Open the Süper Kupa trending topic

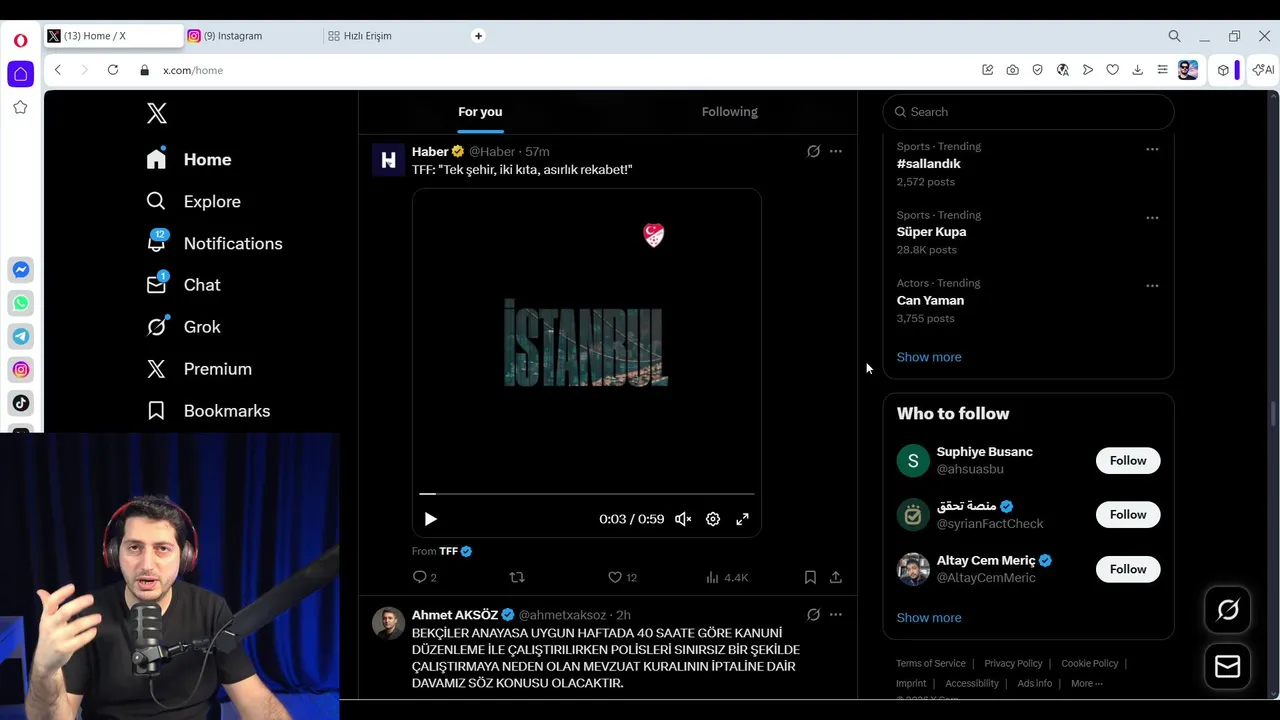click(x=931, y=232)
